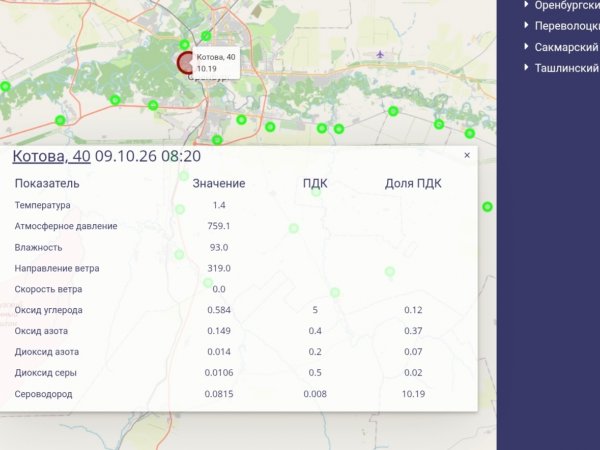Screen dimensions: 600x450
Task: Select the Оксид углерода value 0.584
Action: coord(219,310)
